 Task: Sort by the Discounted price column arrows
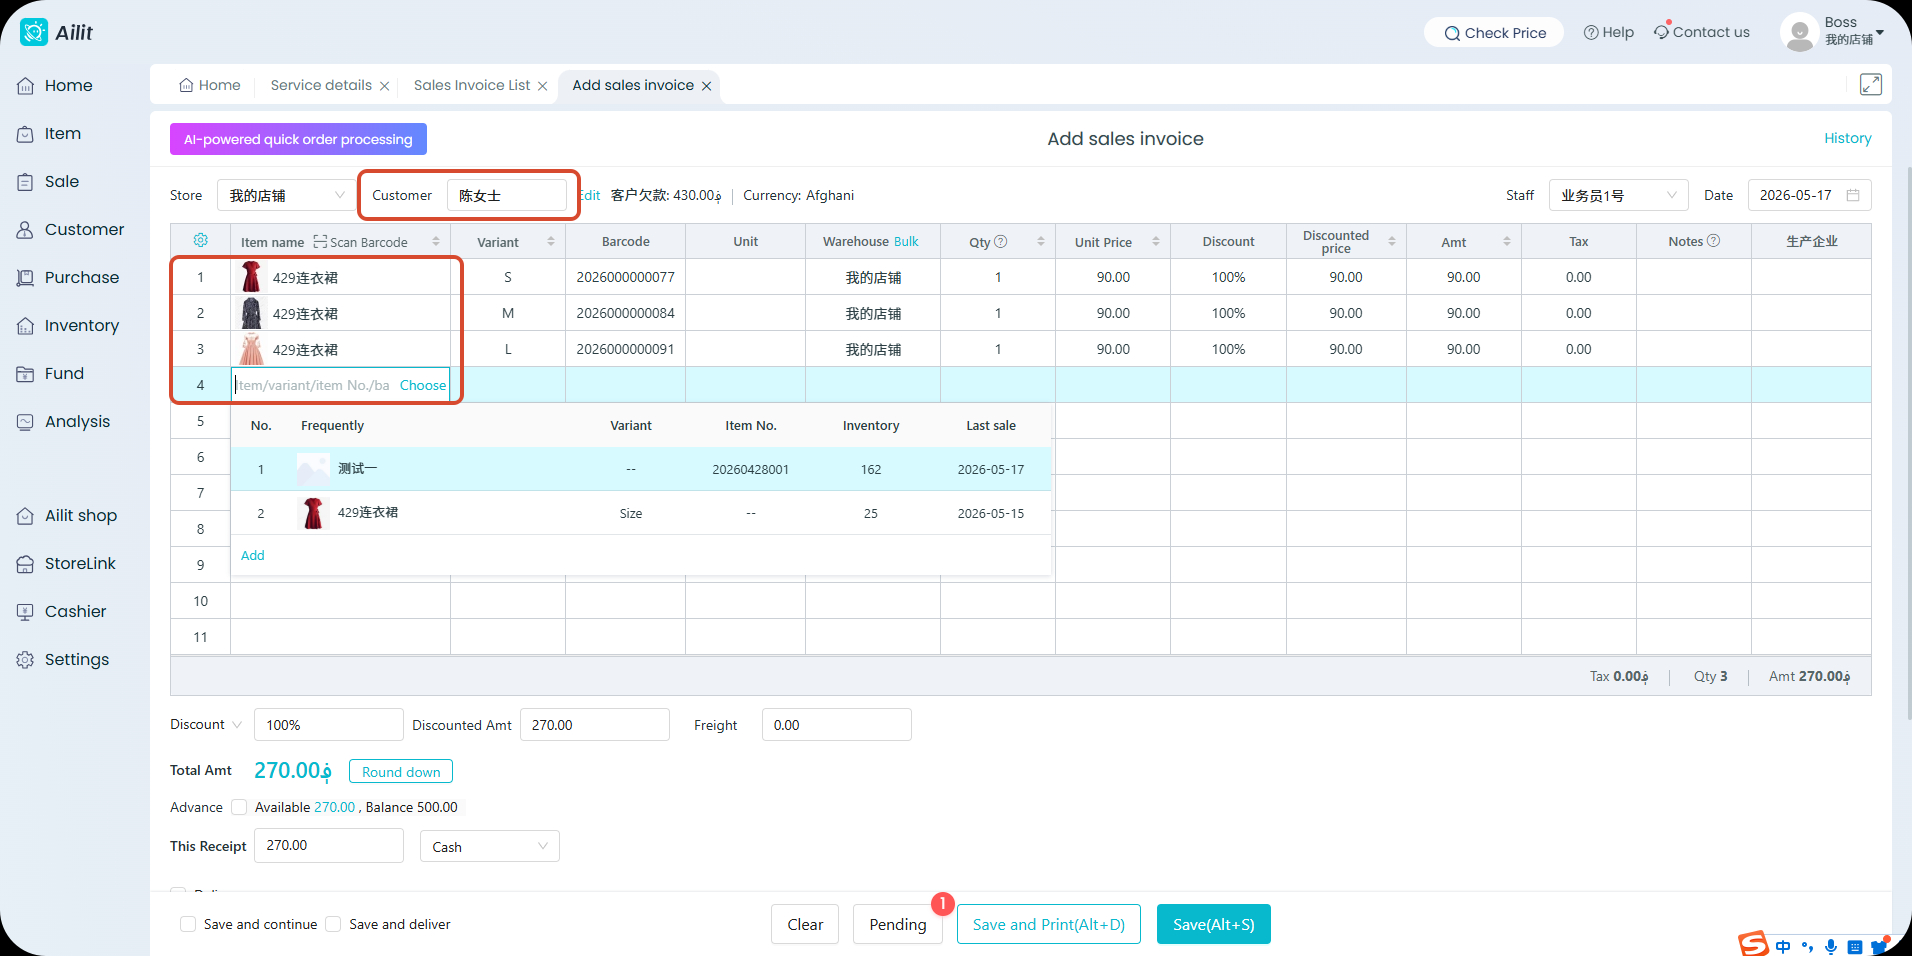coord(1392,242)
